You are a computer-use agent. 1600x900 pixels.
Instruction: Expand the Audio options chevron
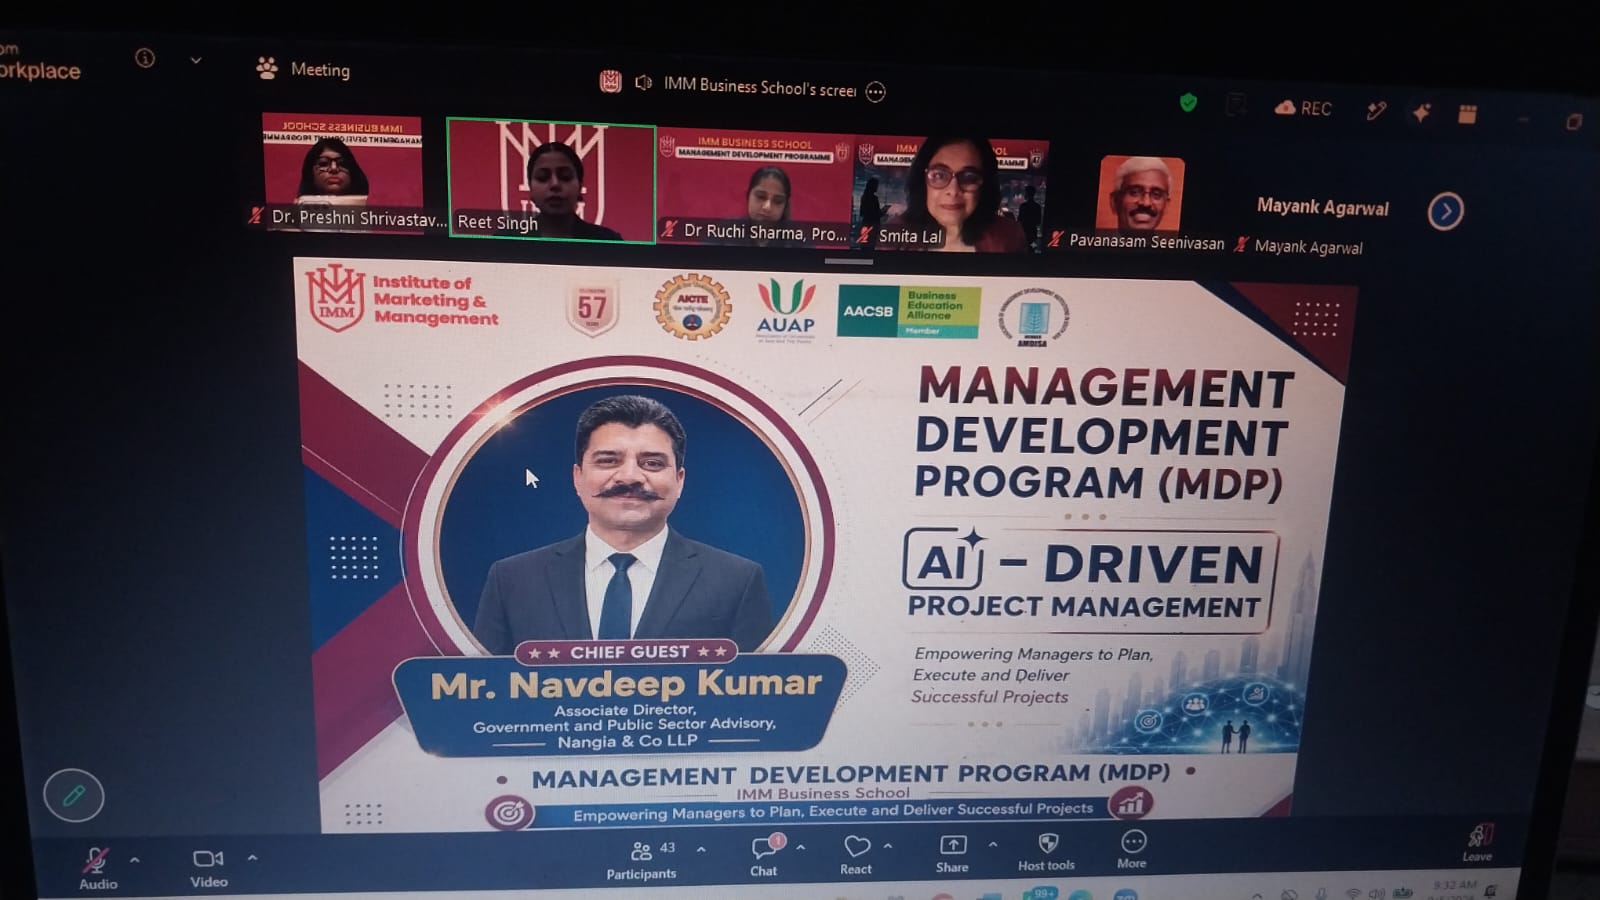pyautogui.click(x=135, y=859)
